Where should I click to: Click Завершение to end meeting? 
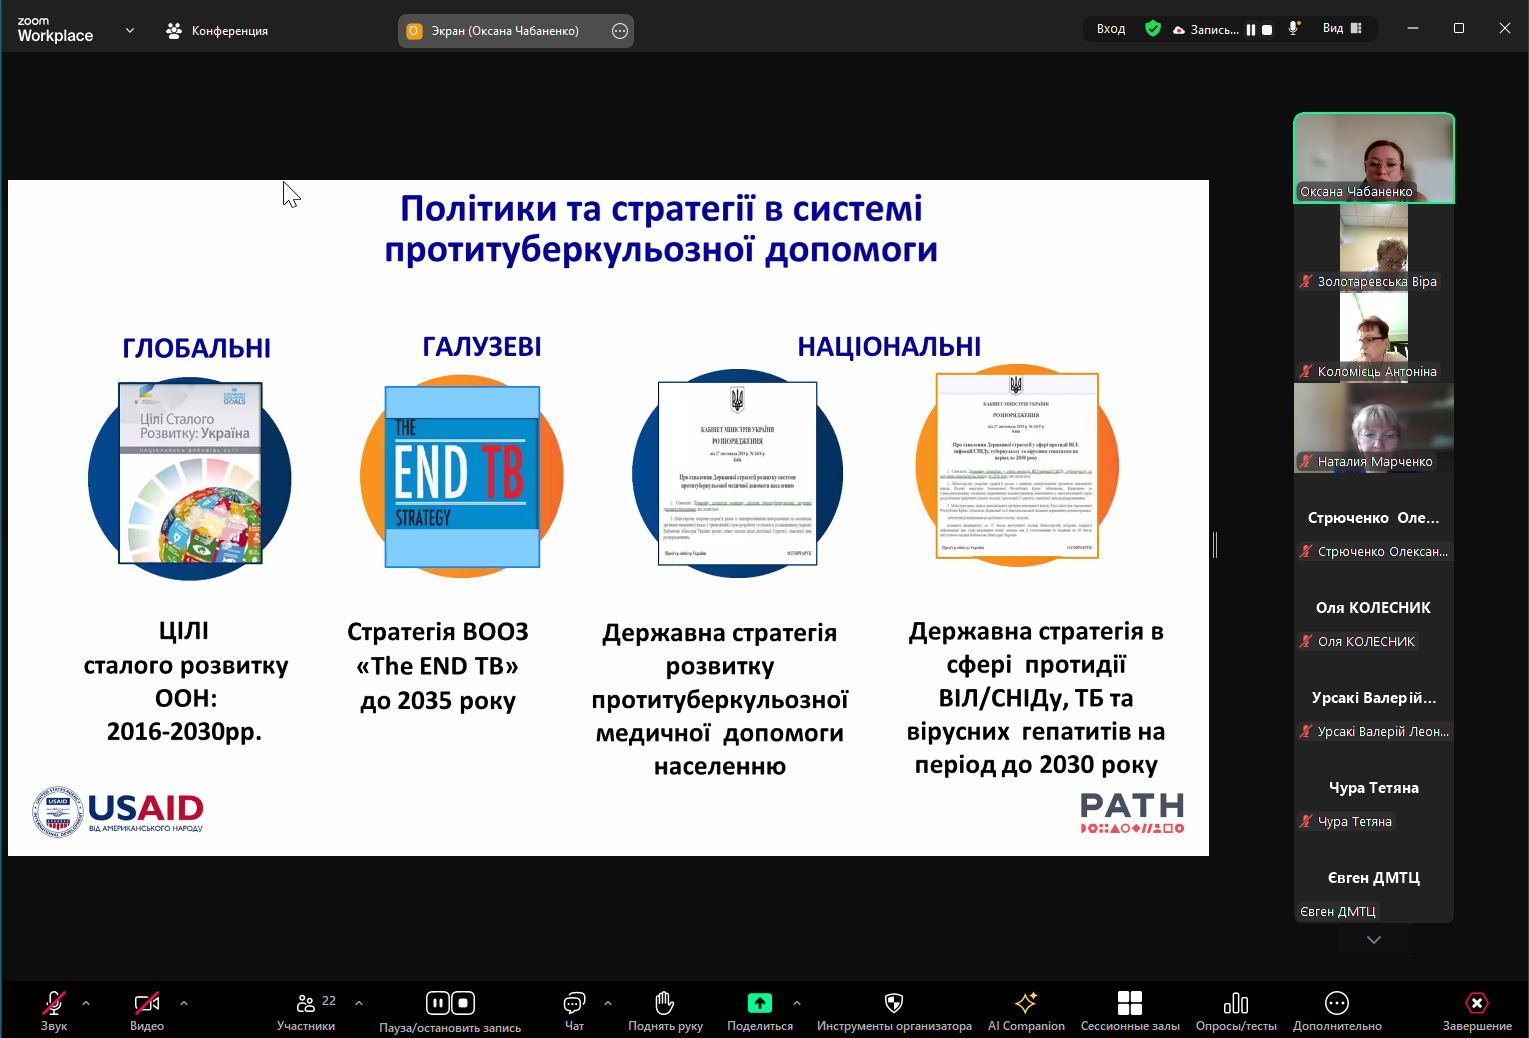coord(1477,1004)
